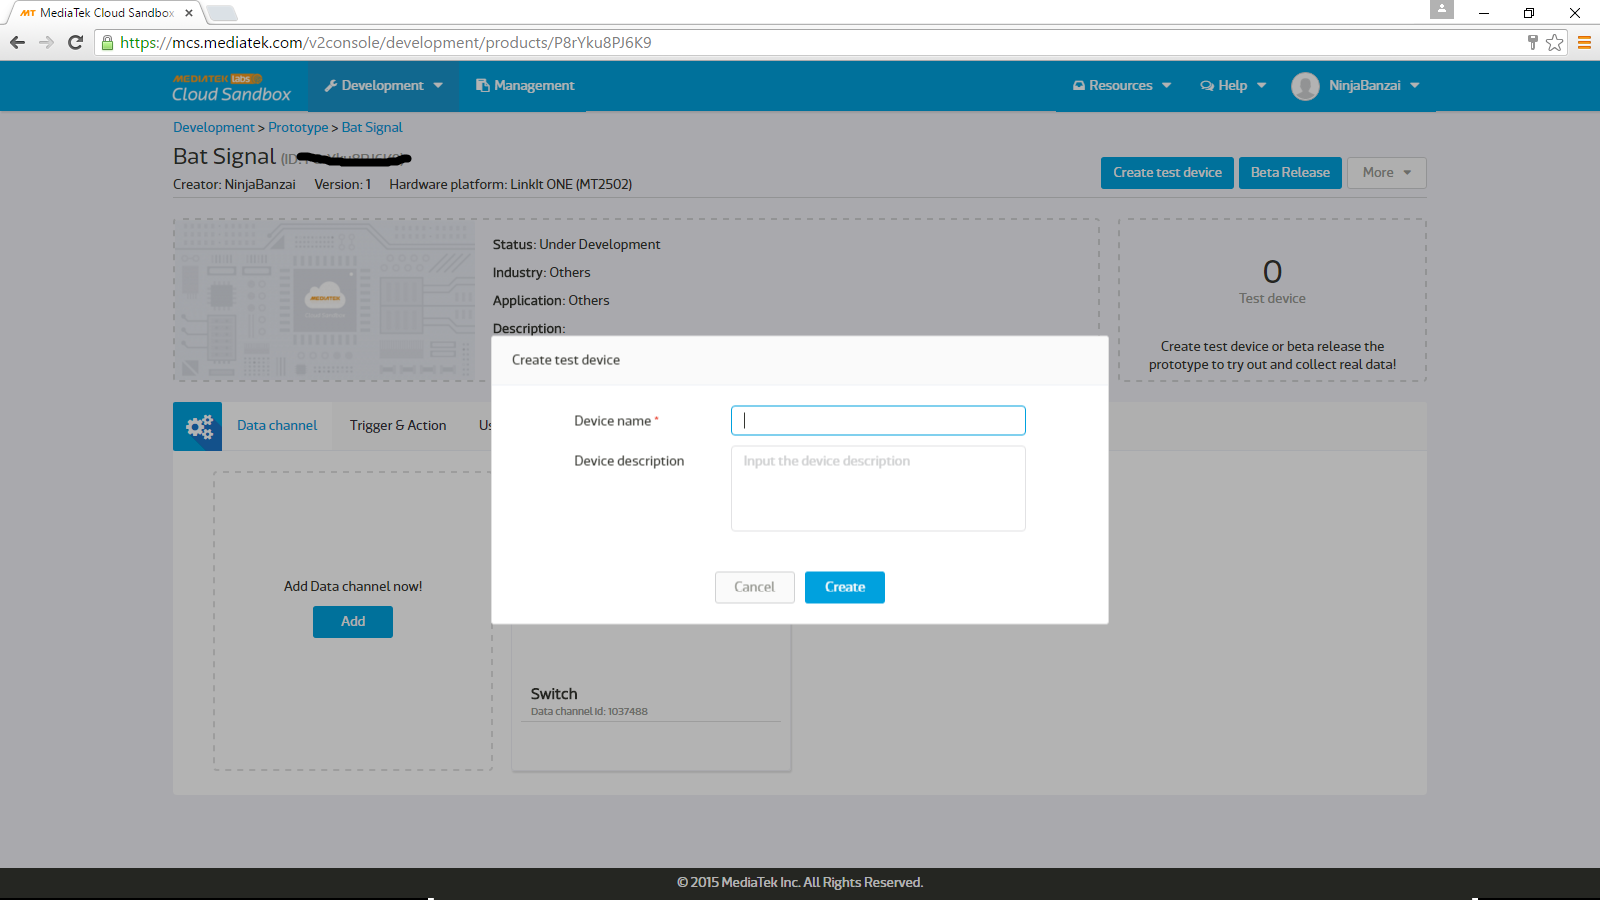Image resolution: width=1600 pixels, height=900 pixels.
Task: Click the Chrome user profile icon
Action: (x=1441, y=9)
